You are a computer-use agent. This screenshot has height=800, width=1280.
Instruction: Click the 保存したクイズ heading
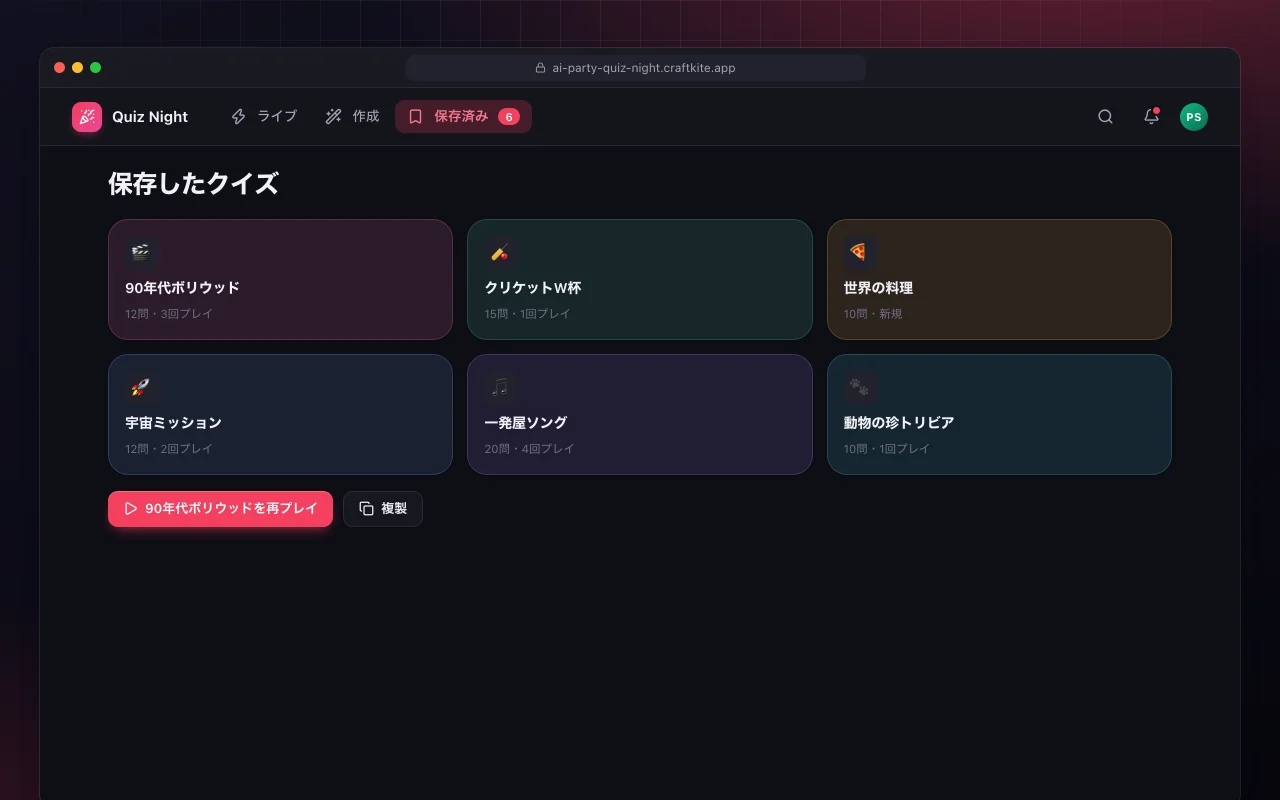tap(193, 184)
